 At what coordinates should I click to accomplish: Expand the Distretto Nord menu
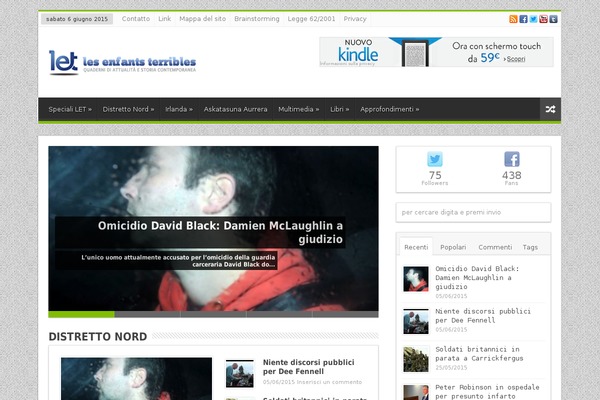click(128, 109)
